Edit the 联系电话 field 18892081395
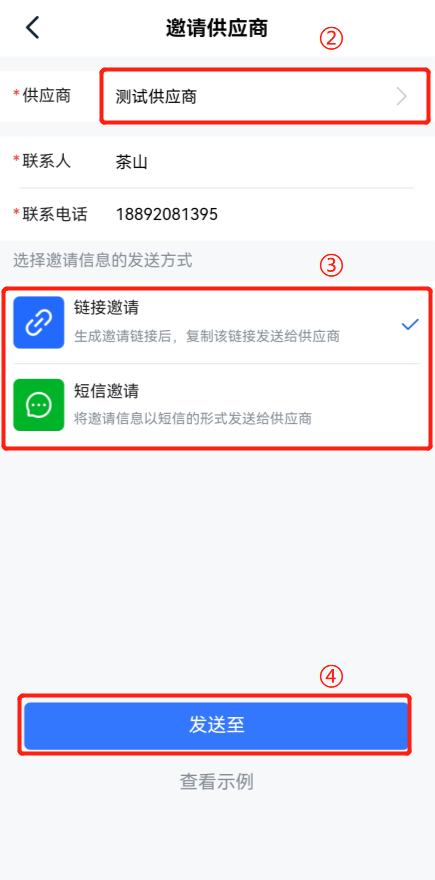This screenshot has height=880, width=435. click(x=217, y=214)
